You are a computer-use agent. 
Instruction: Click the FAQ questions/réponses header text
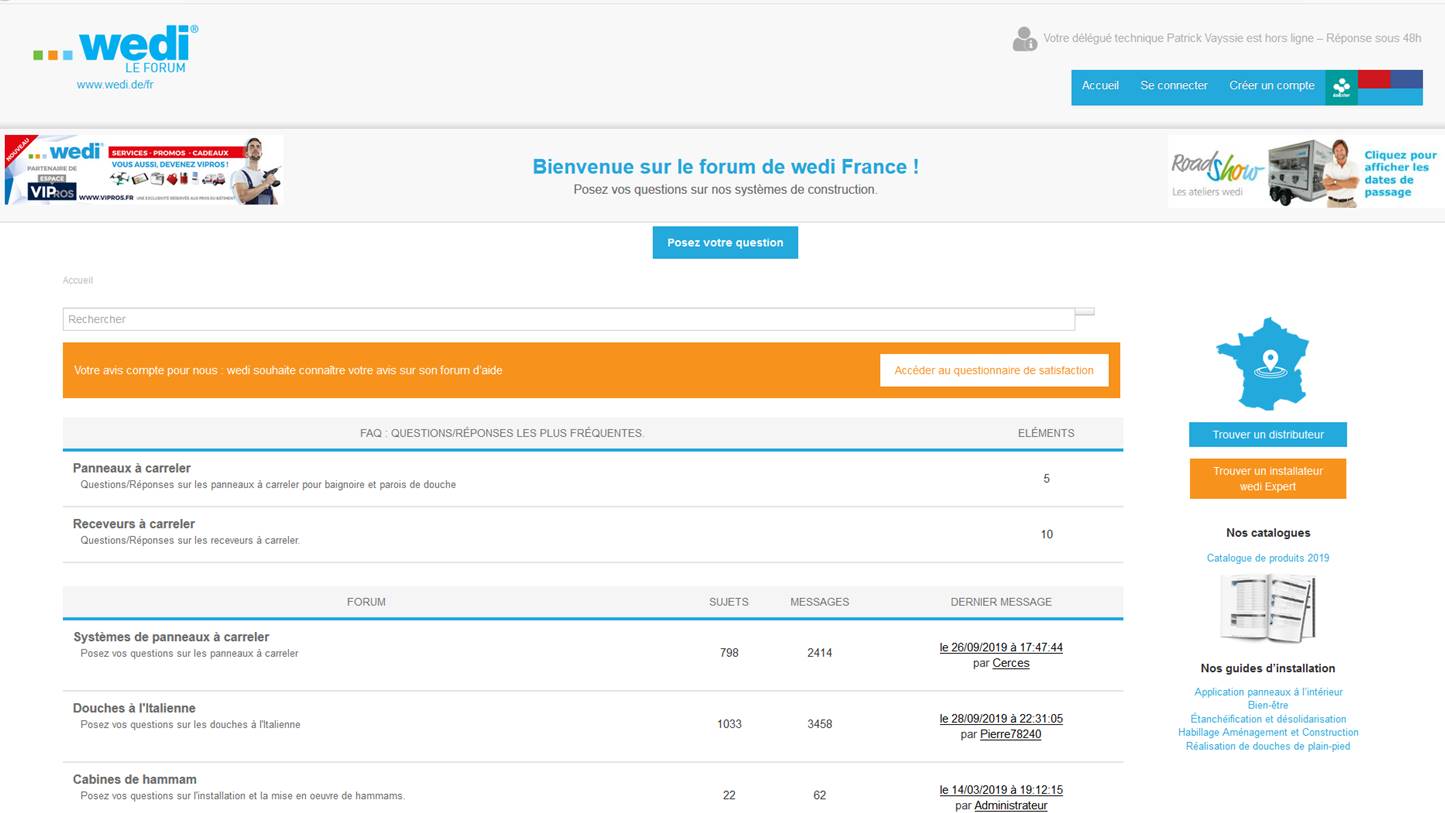click(x=502, y=434)
